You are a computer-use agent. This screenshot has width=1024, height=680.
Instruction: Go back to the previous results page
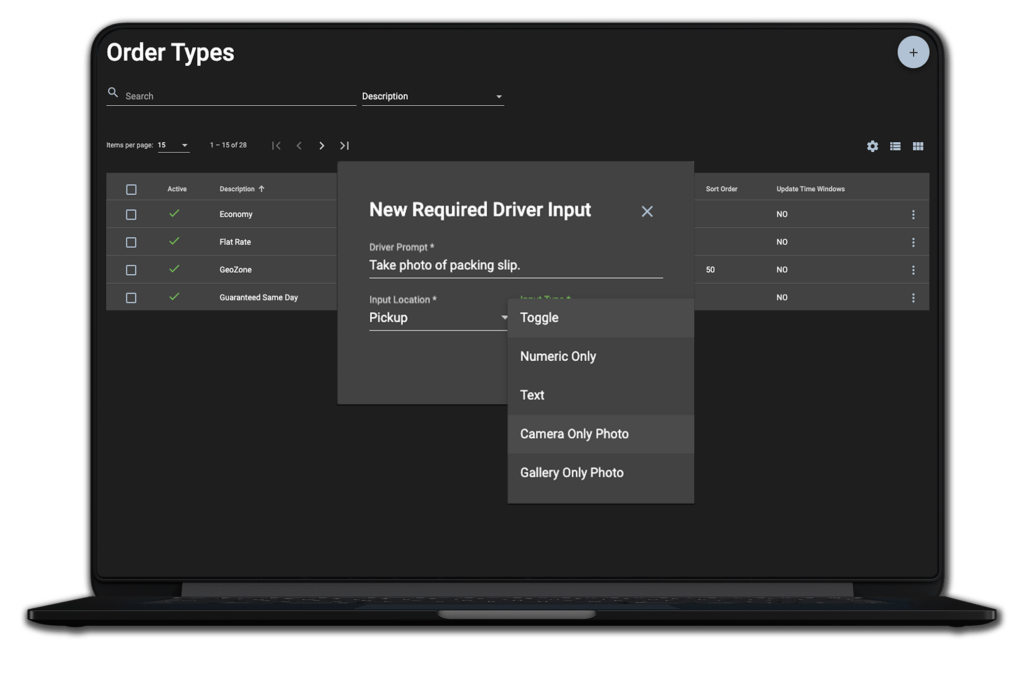point(299,145)
